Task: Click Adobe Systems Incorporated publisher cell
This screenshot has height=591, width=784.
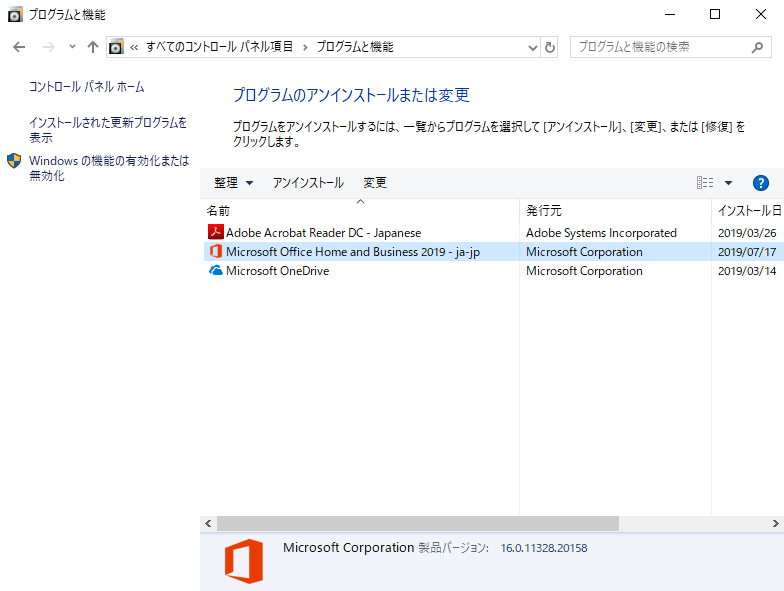Action: (601, 233)
